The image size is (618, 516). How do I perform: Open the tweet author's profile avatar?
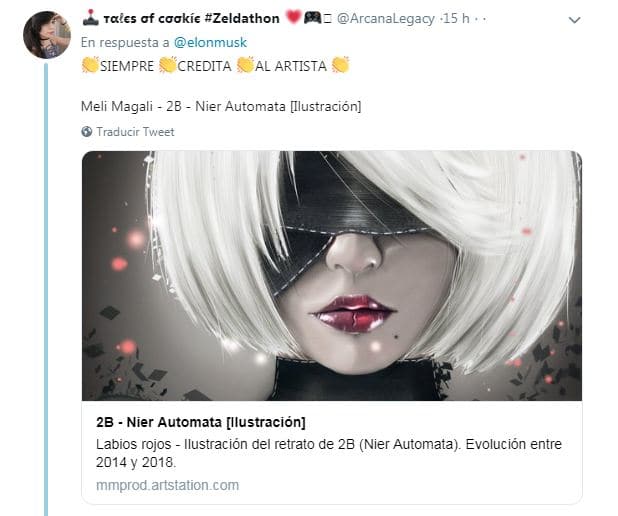tap(47, 35)
